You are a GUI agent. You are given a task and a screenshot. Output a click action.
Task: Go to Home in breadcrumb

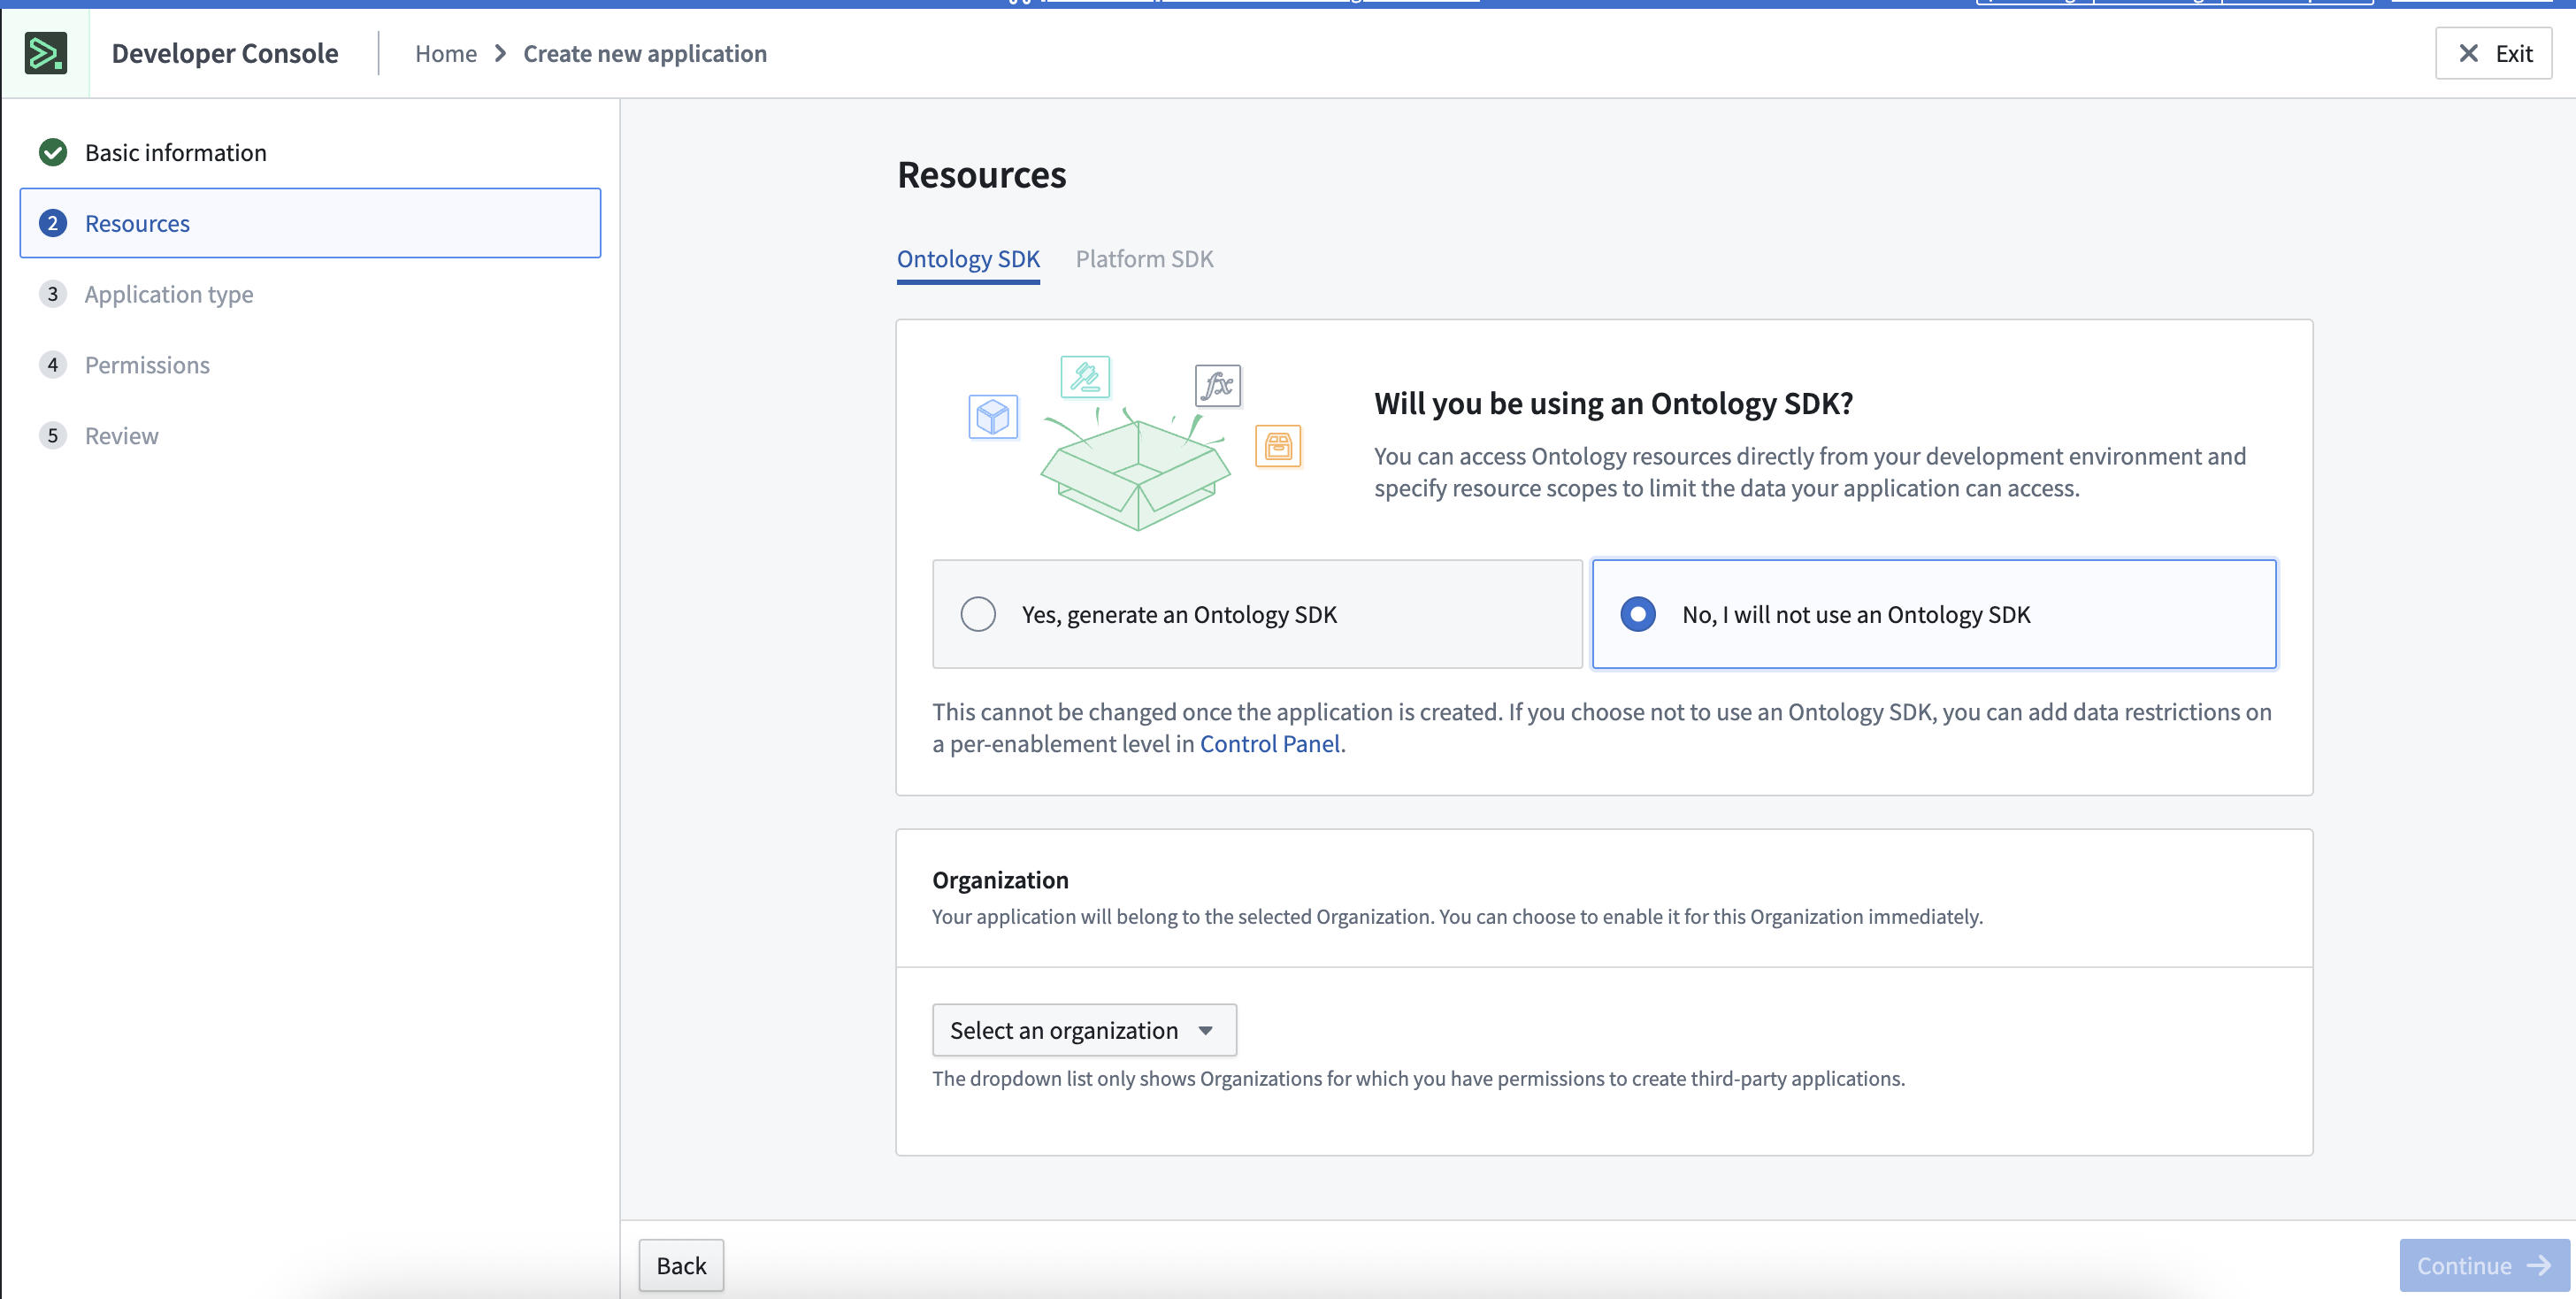pos(446,53)
